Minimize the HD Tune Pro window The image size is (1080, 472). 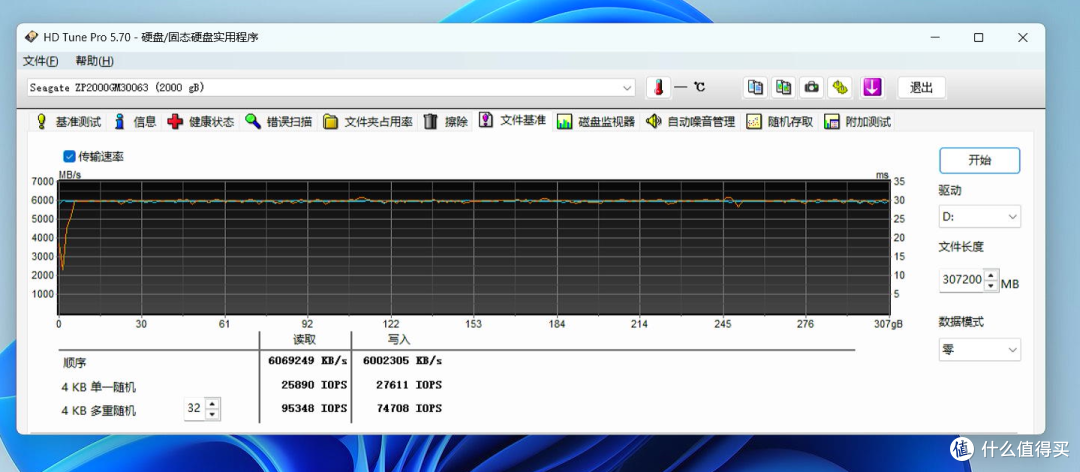click(x=935, y=38)
